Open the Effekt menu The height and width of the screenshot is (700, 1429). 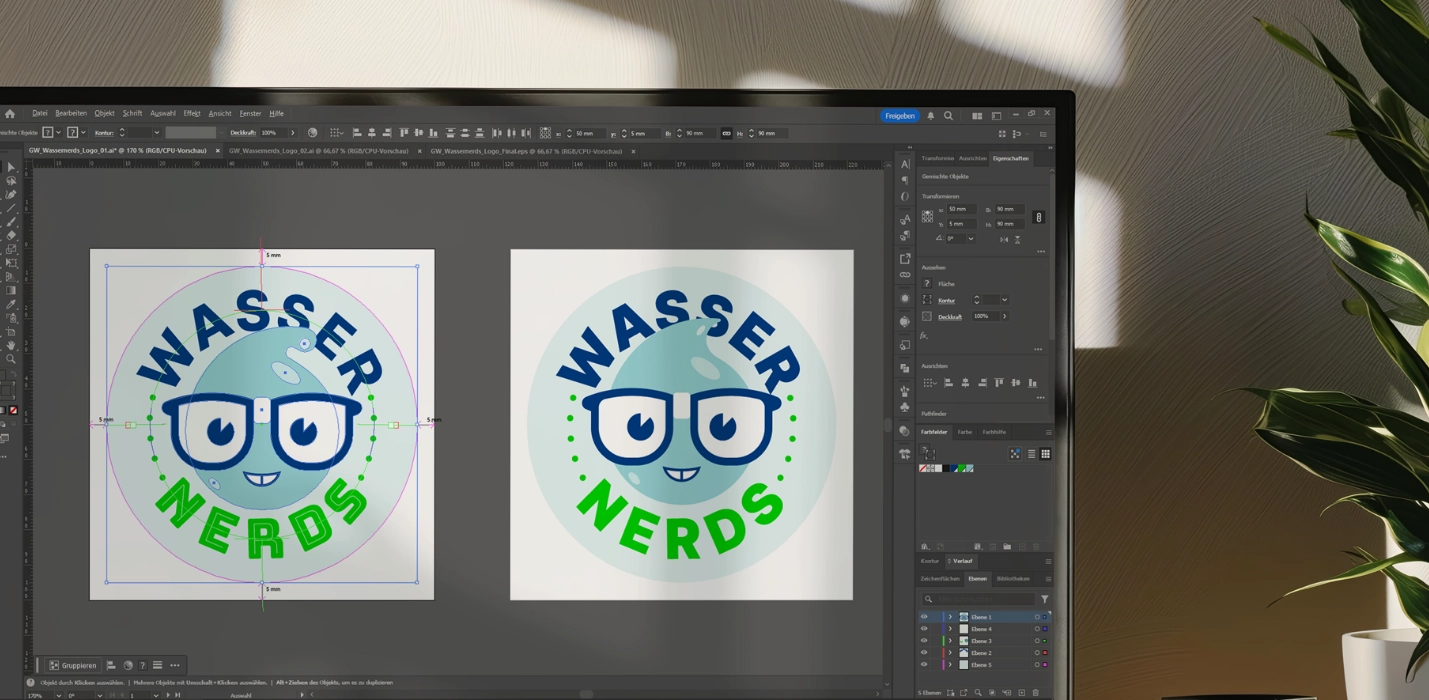pos(192,114)
